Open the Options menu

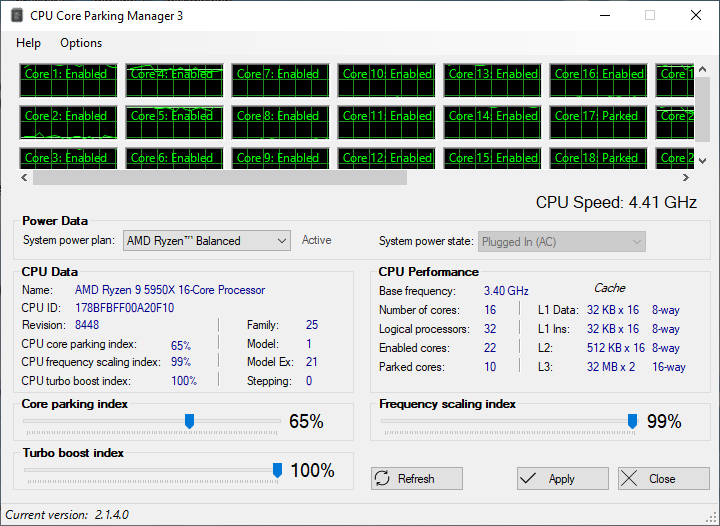81,43
